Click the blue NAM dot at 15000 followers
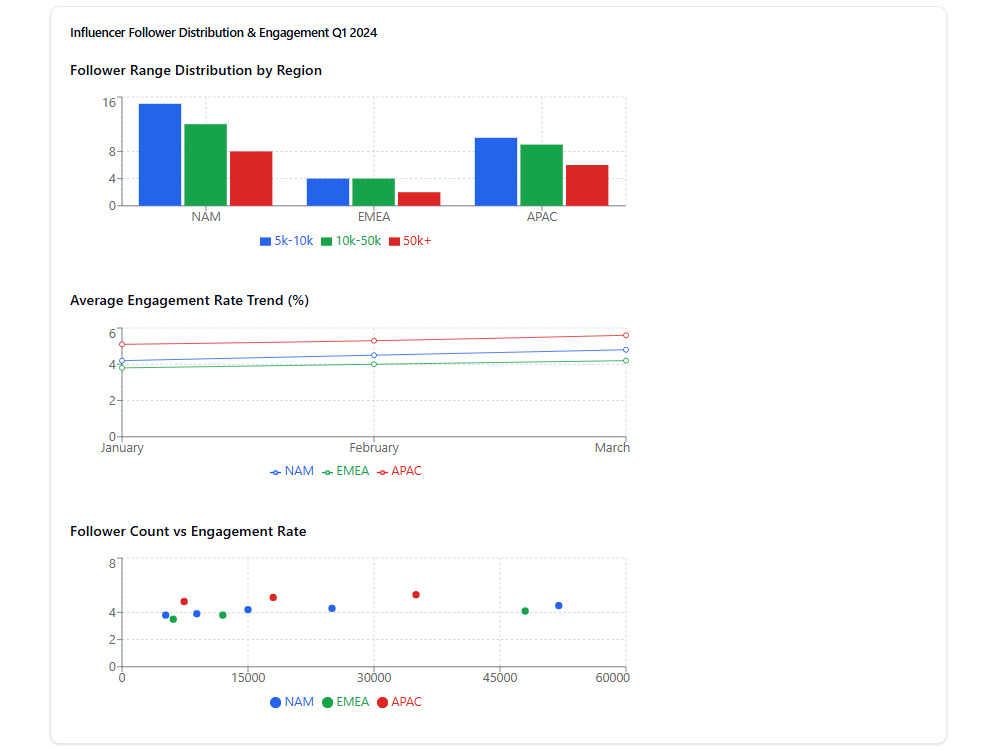Image resolution: width=1000 pixels, height=750 pixels. pos(248,610)
